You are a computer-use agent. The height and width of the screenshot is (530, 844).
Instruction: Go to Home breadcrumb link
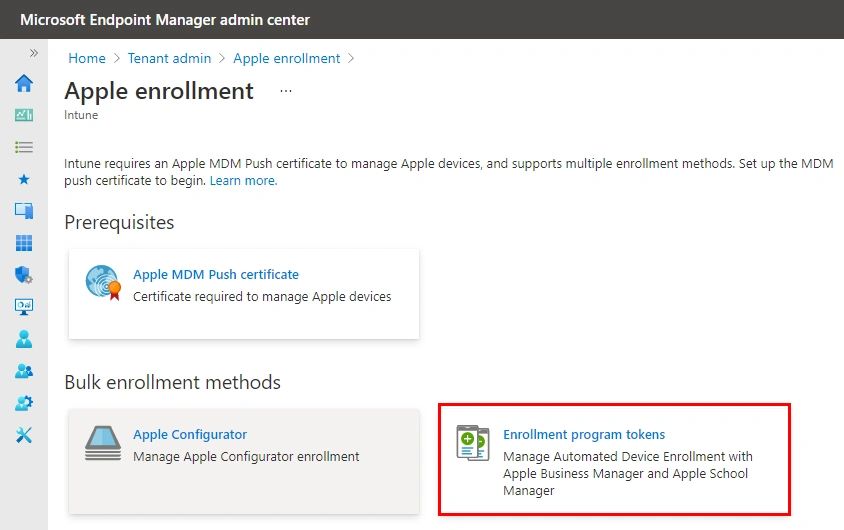click(x=87, y=58)
